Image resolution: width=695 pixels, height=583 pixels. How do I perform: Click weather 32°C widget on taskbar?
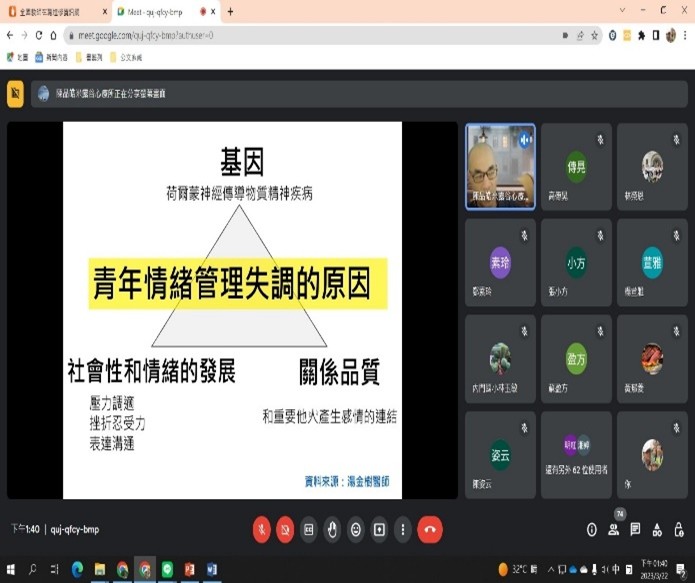click(x=517, y=569)
